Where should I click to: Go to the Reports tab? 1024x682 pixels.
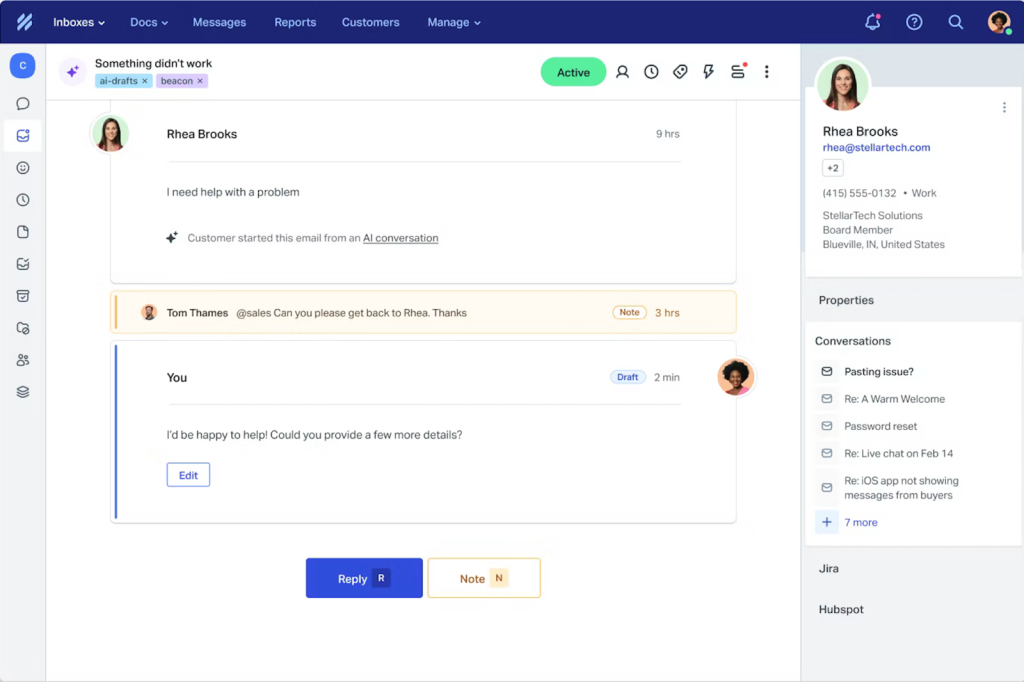[x=295, y=22]
